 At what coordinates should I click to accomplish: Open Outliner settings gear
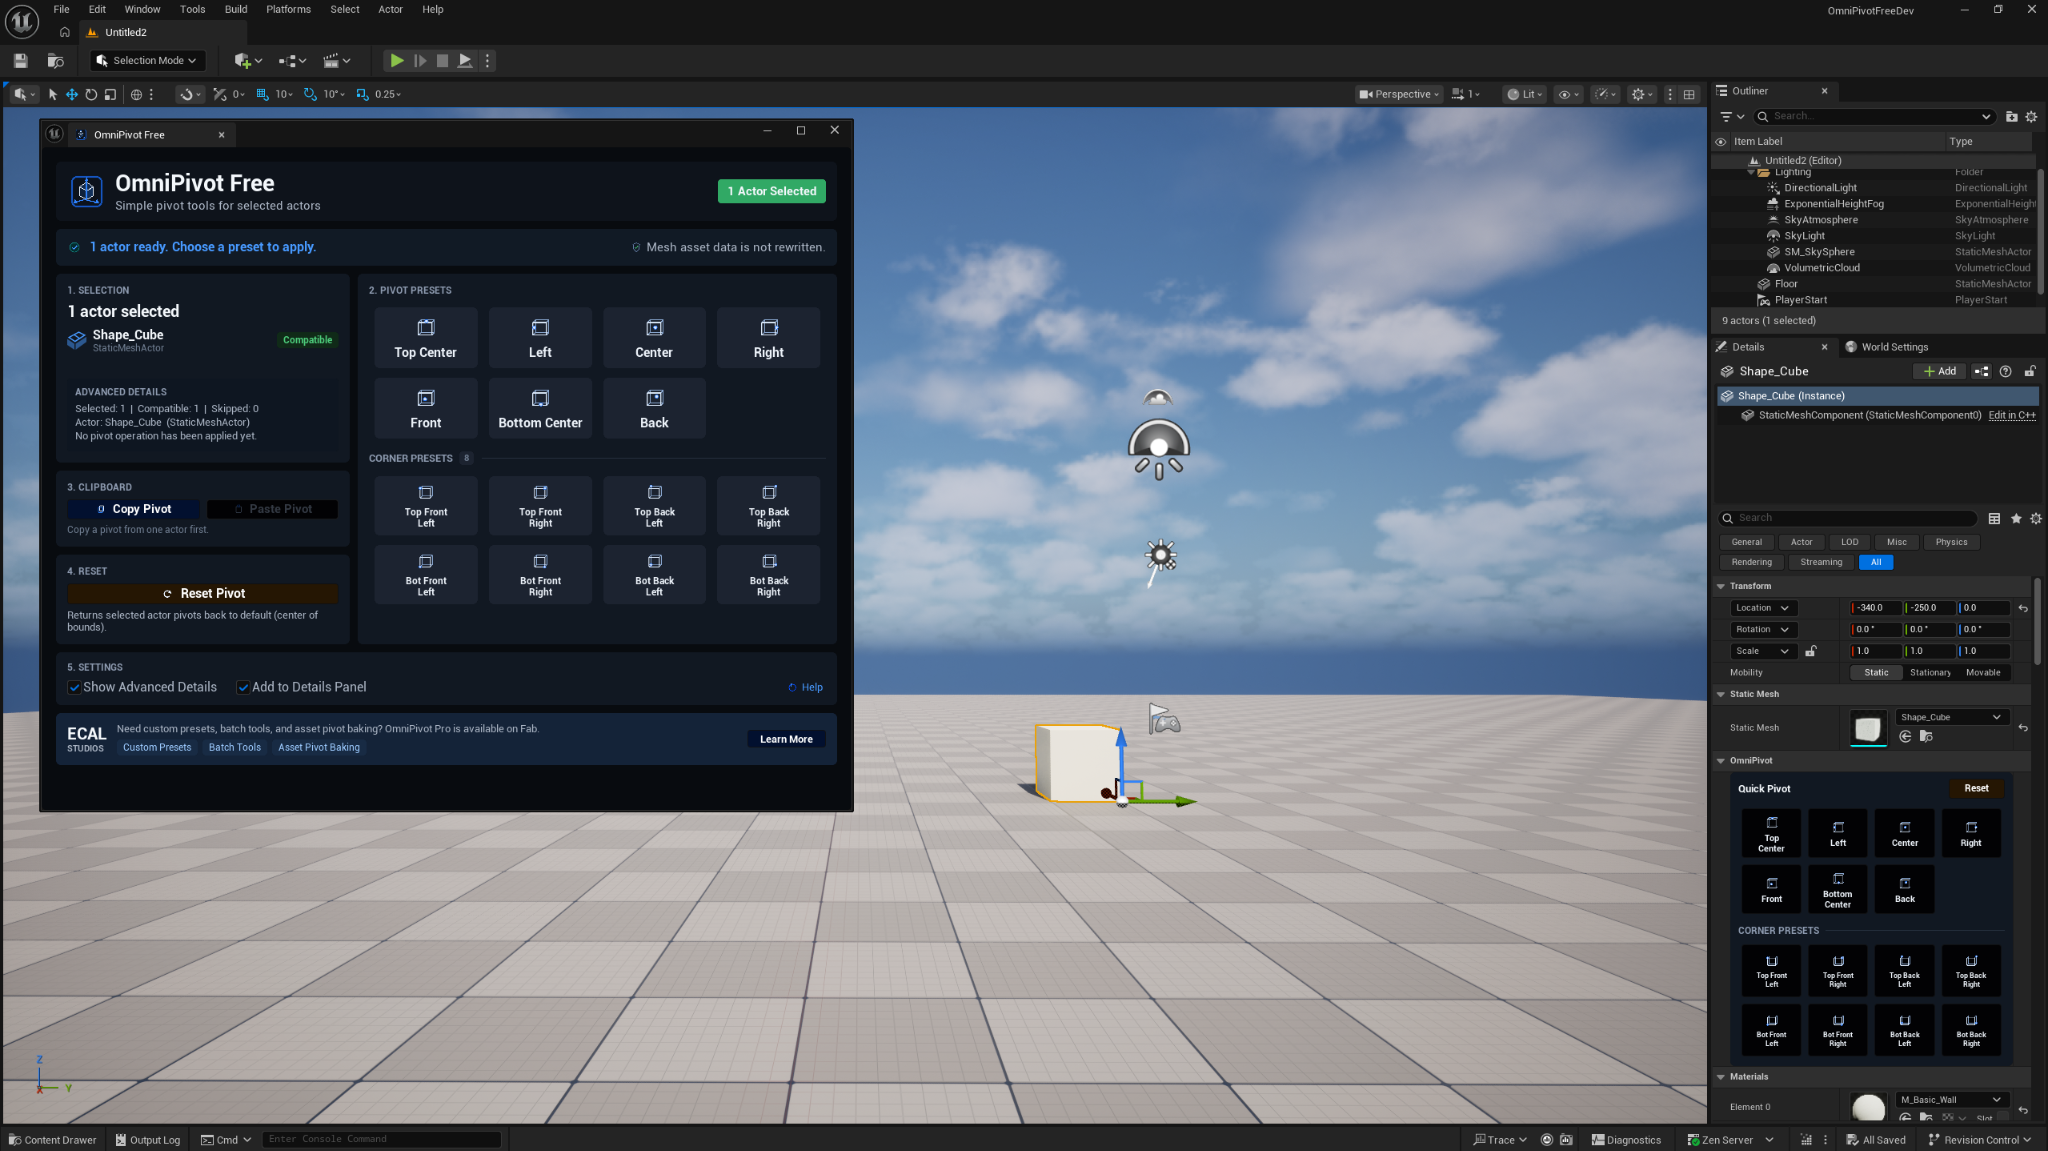click(x=2031, y=116)
